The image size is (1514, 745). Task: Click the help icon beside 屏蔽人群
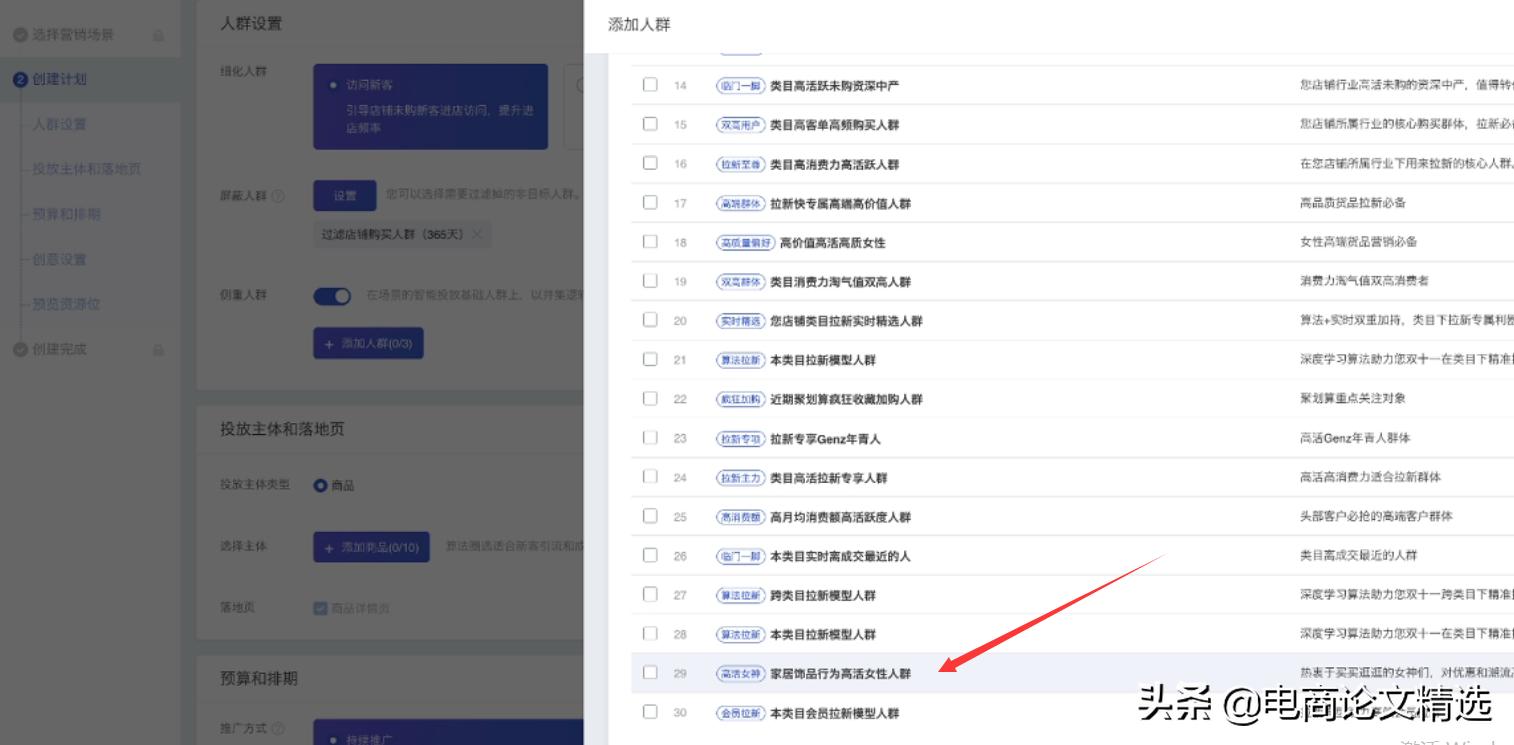pos(278,194)
